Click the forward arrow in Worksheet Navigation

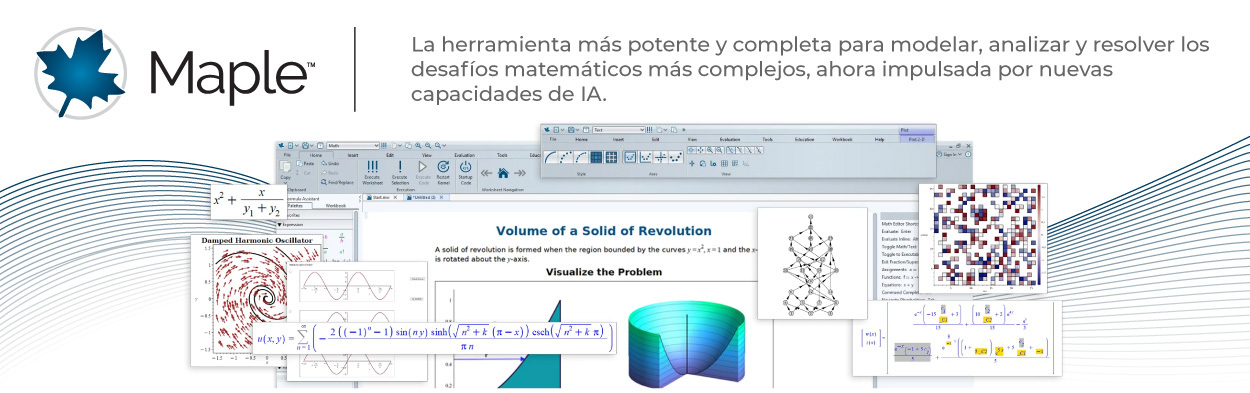pyautogui.click(x=520, y=173)
